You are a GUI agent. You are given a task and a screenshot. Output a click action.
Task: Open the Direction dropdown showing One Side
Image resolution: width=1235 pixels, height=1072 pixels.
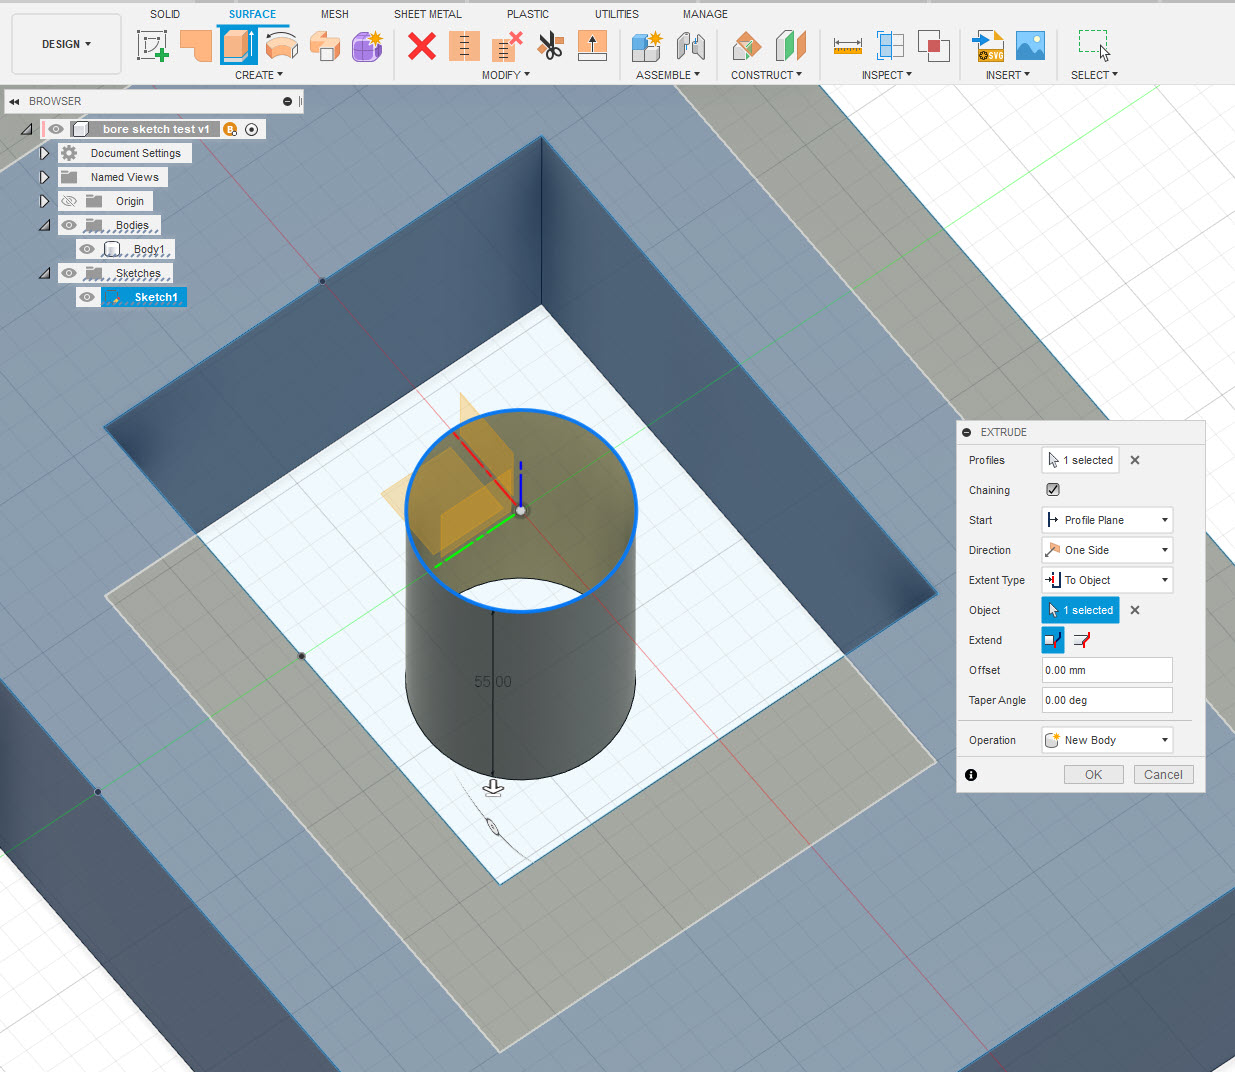1107,550
